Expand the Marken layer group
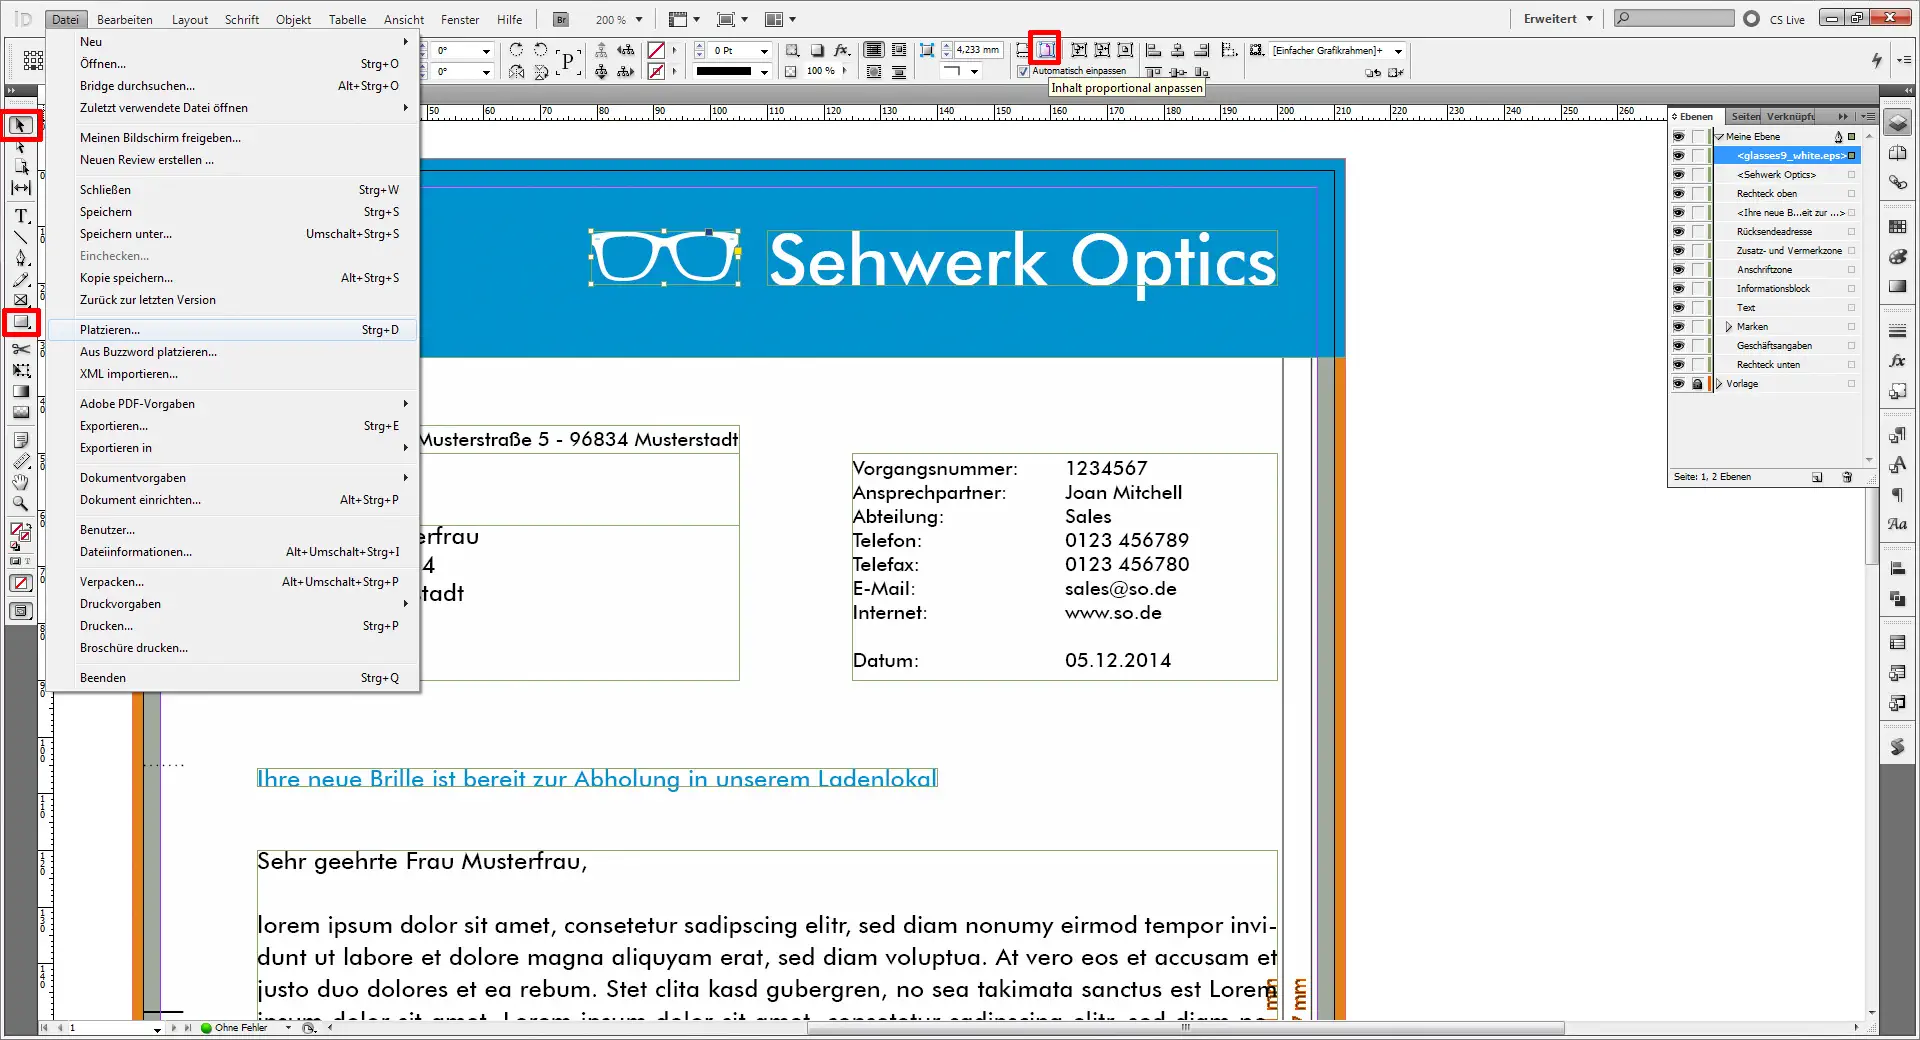This screenshot has height=1040, width=1920. point(1729,327)
